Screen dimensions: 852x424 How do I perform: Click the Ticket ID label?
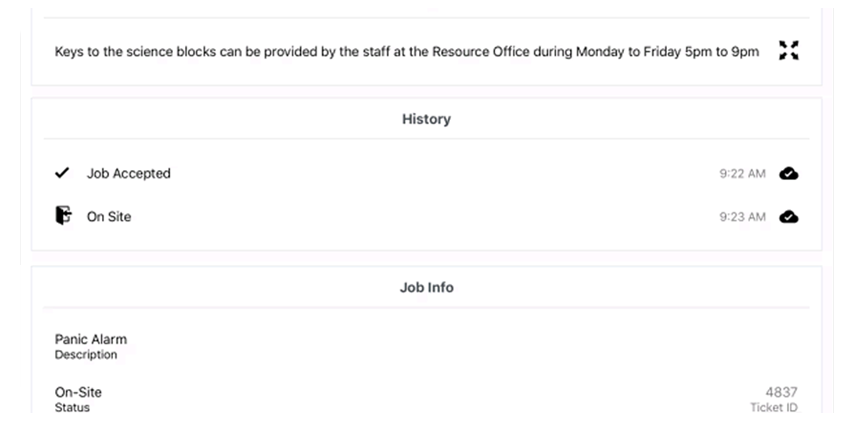773,408
